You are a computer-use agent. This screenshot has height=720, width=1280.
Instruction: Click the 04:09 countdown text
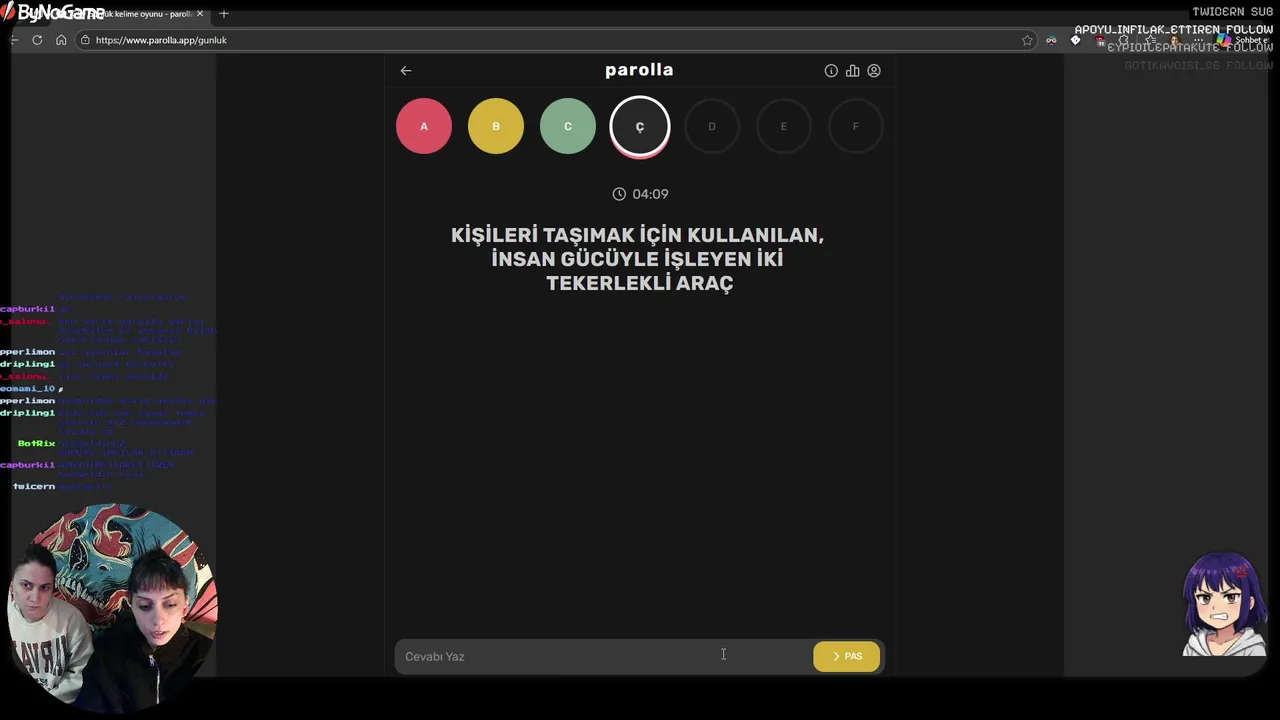(x=650, y=194)
